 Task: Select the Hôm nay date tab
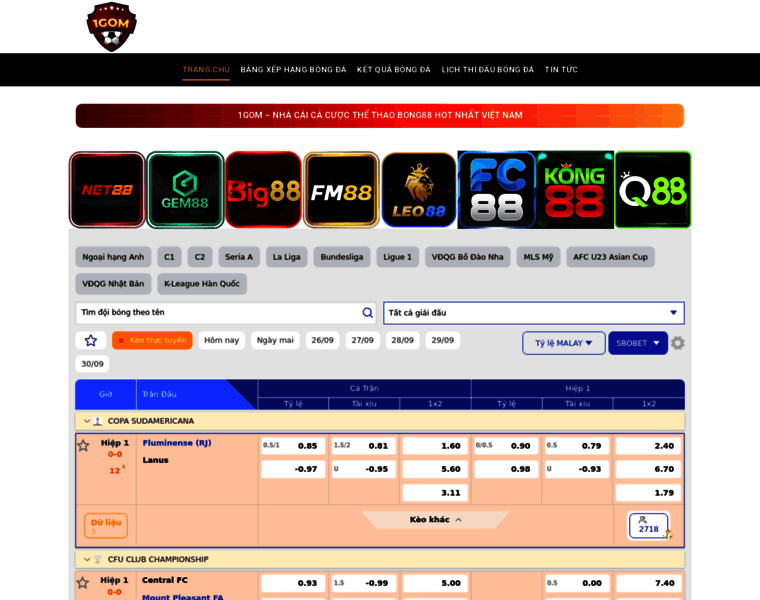(x=222, y=340)
